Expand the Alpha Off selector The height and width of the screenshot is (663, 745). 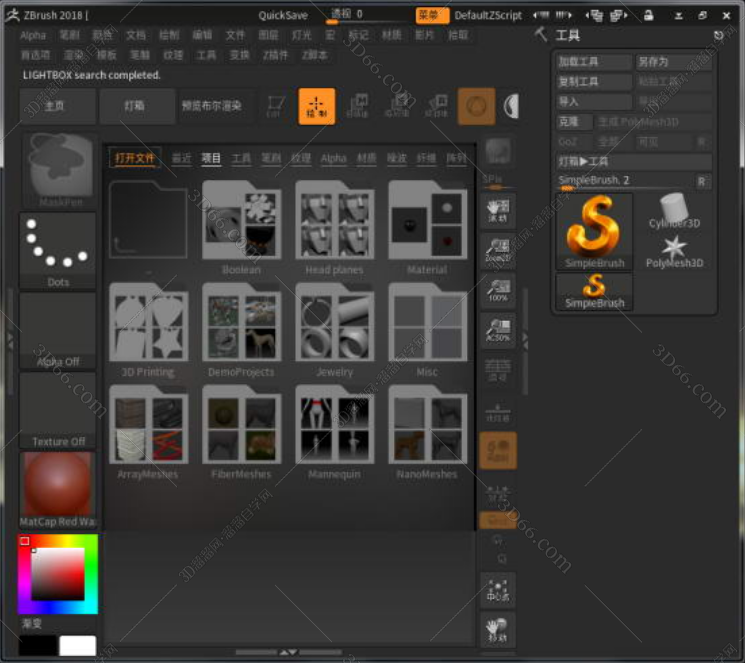[58, 330]
